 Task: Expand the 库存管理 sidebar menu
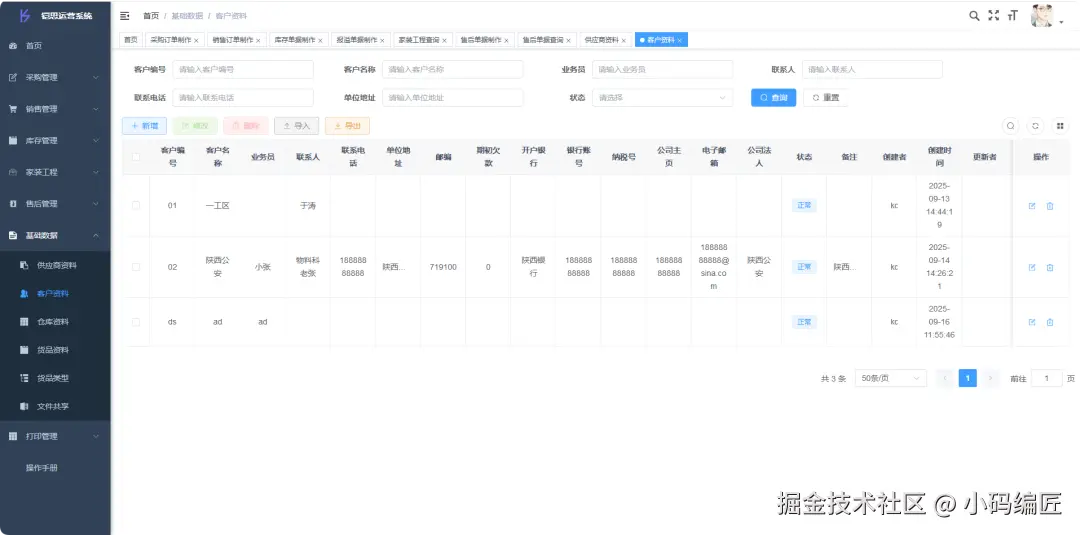tap(55, 140)
